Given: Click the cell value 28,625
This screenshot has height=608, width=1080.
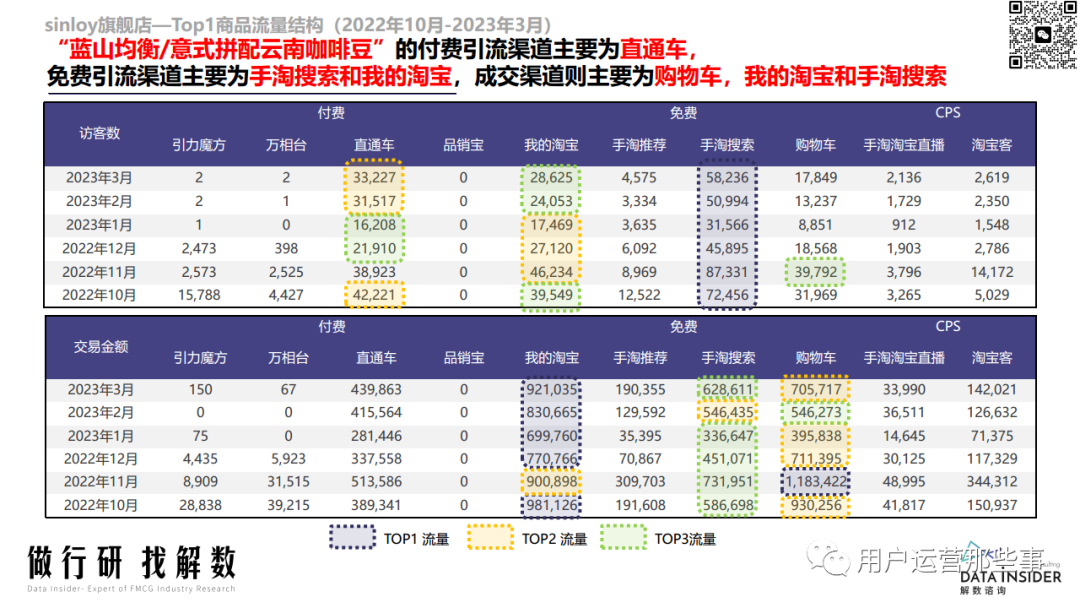Looking at the screenshot, I should [551, 178].
